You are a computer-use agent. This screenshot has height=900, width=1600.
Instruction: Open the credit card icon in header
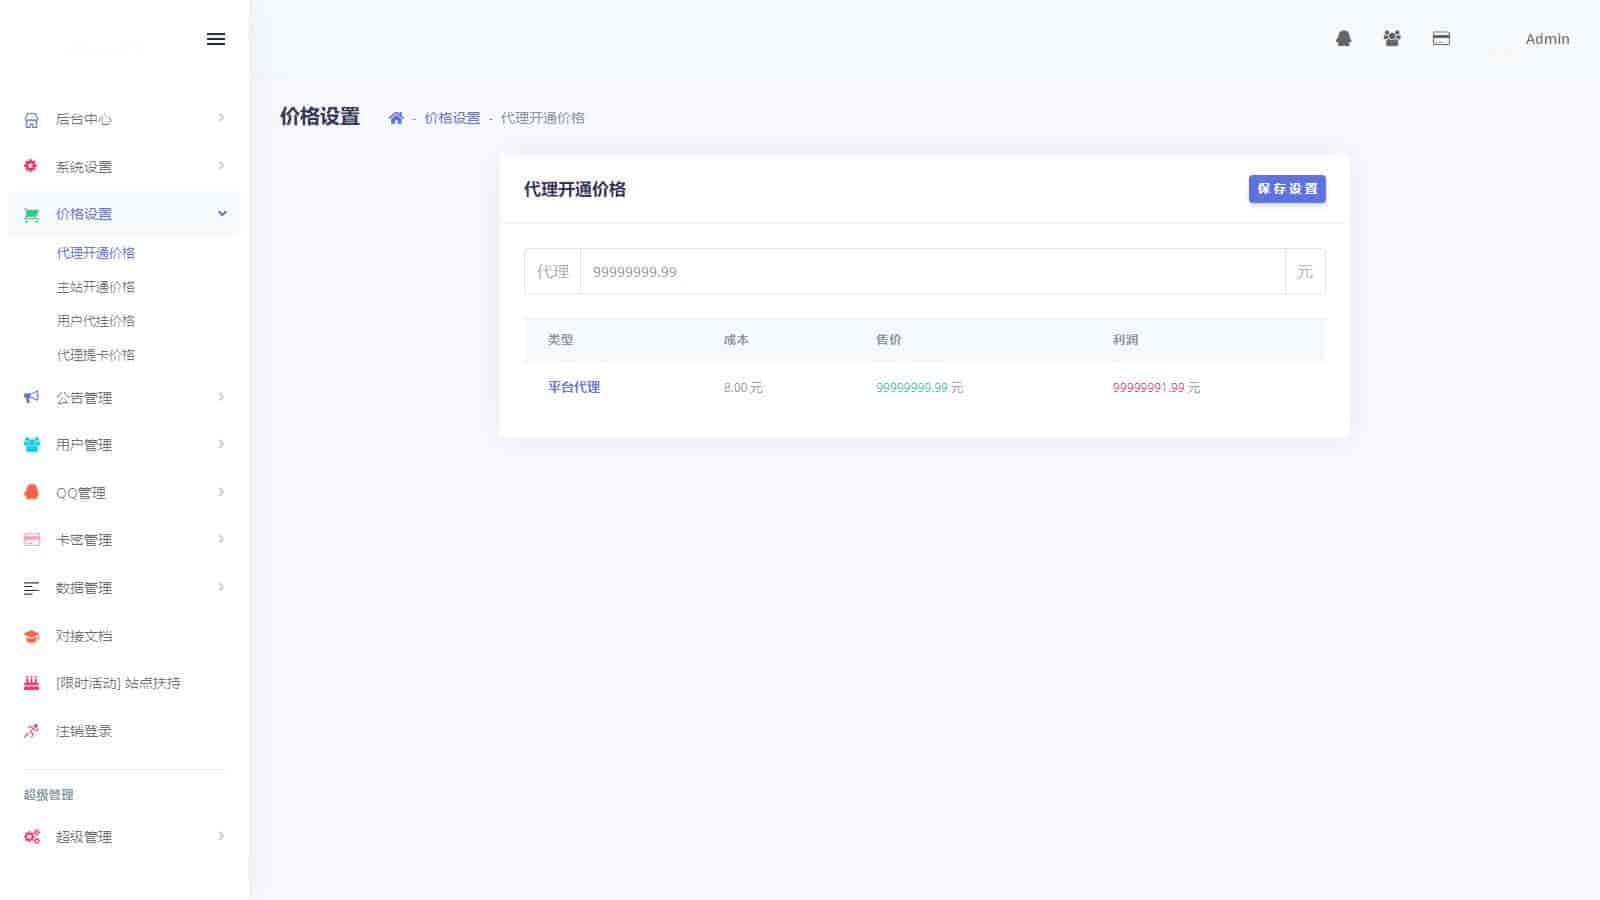(x=1441, y=39)
